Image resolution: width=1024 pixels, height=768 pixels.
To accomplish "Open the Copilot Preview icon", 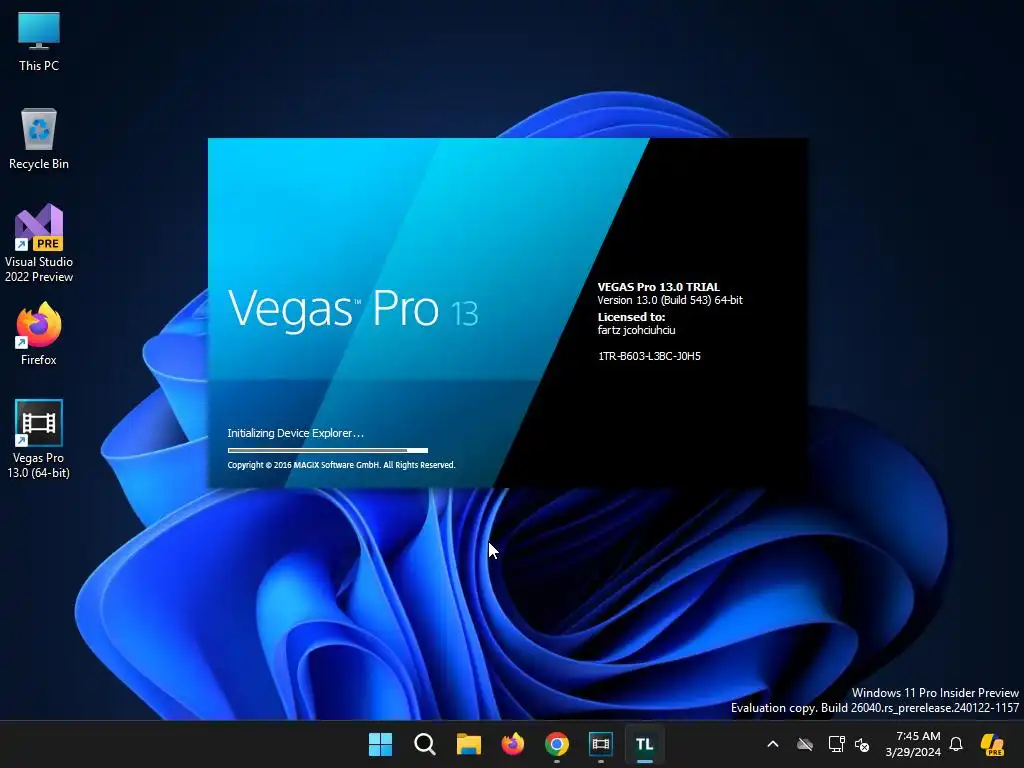I will (993, 744).
